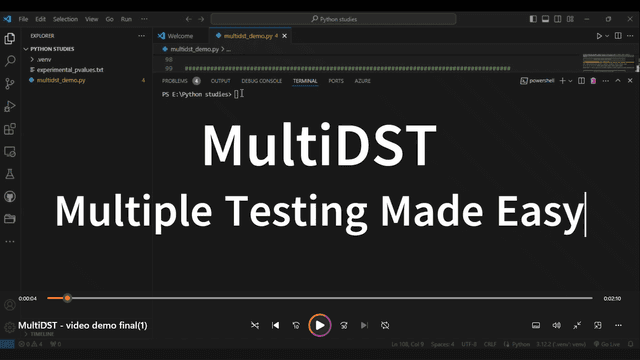This screenshot has height=360, width=640.
Task: Rewind ten seconds in video
Action: click(x=296, y=325)
